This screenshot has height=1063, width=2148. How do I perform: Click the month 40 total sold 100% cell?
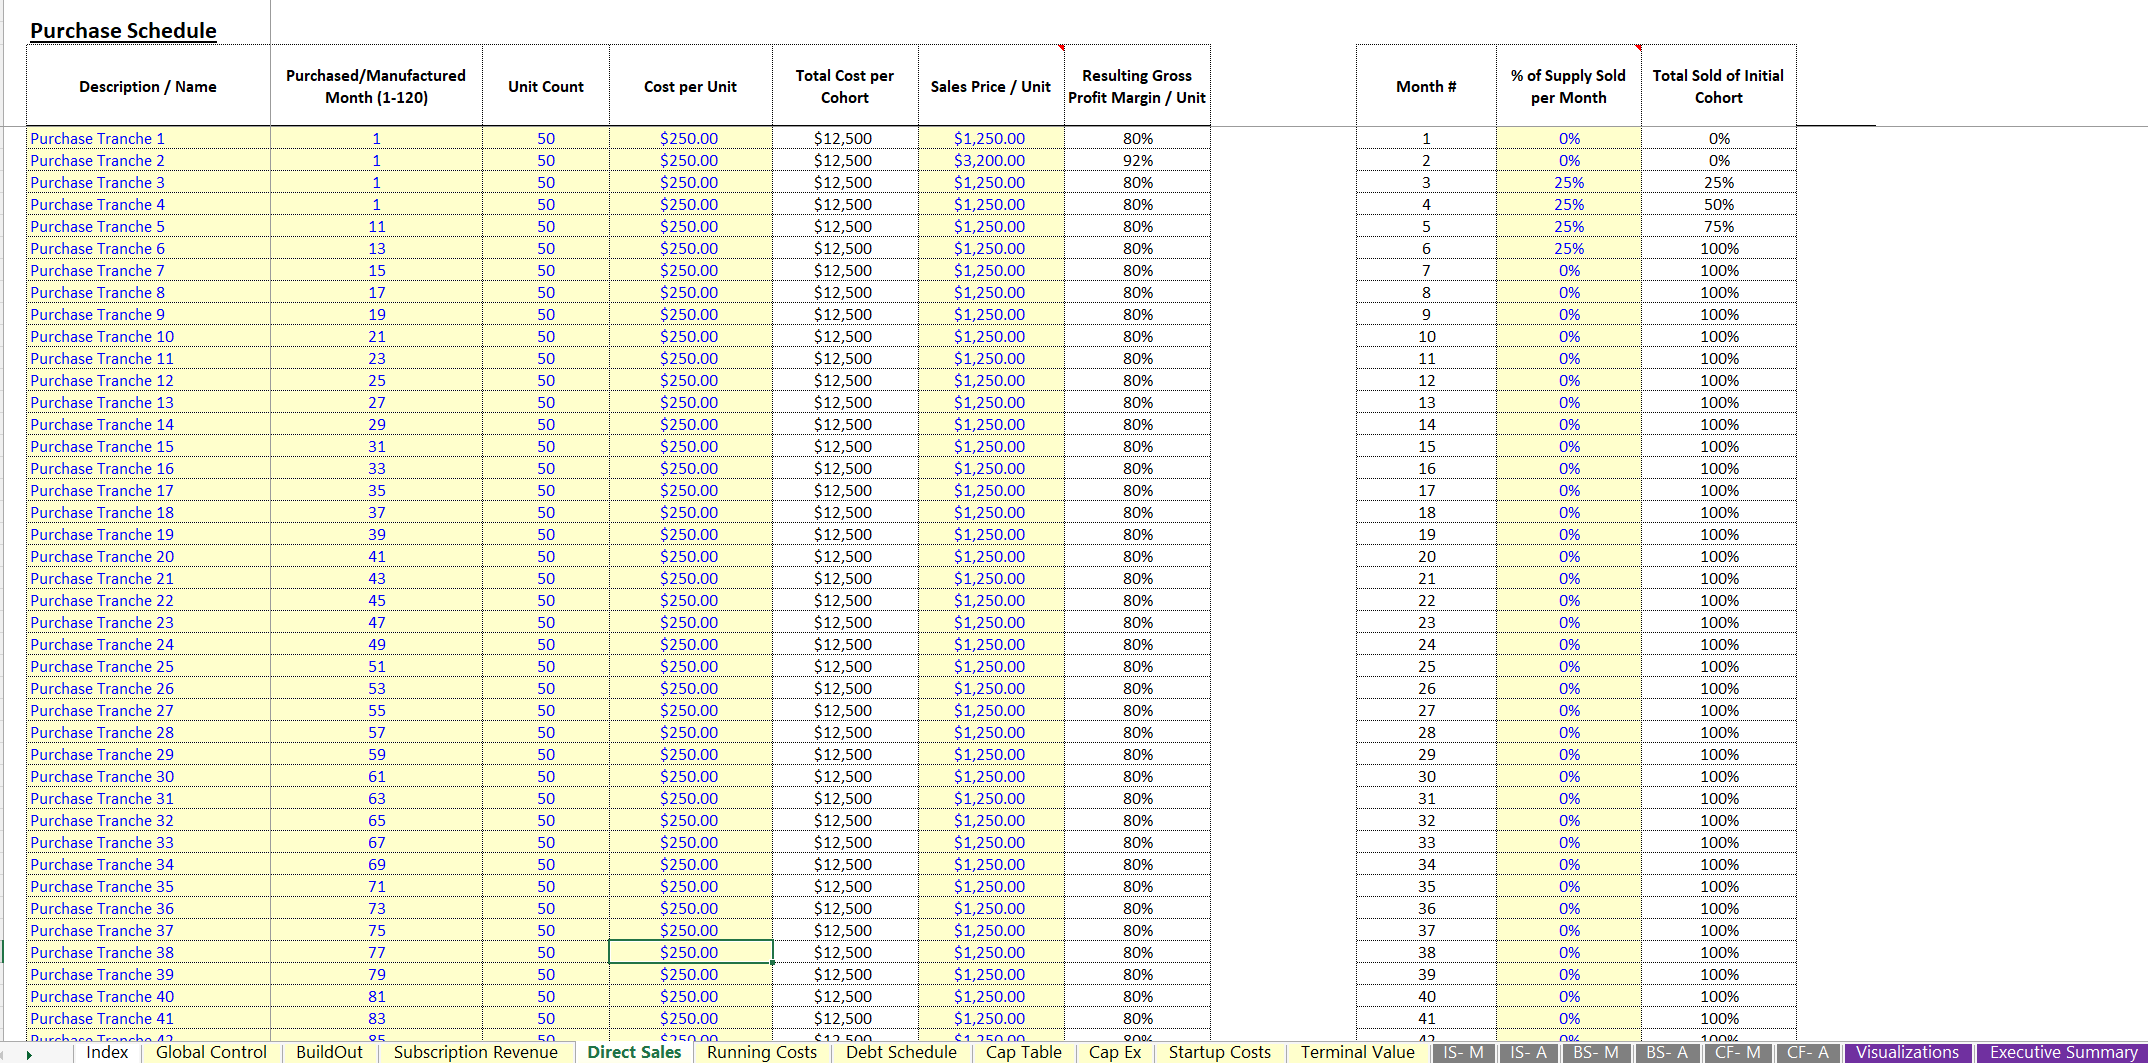[x=1718, y=996]
